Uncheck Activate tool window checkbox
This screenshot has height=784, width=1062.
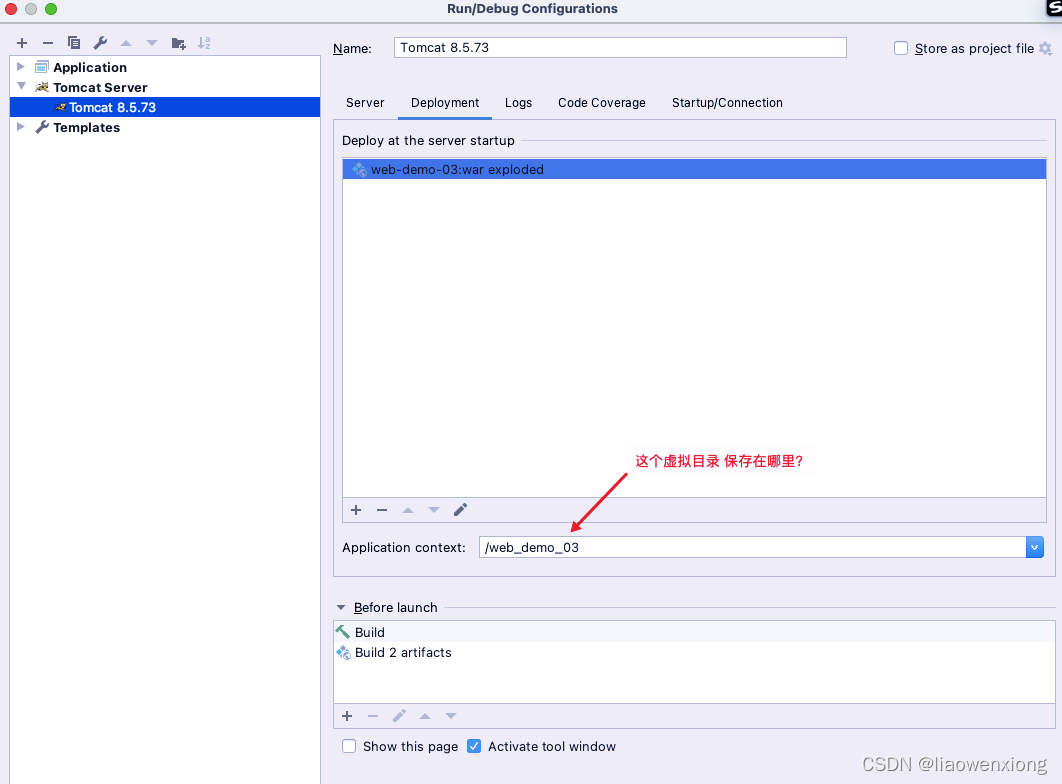coord(474,746)
